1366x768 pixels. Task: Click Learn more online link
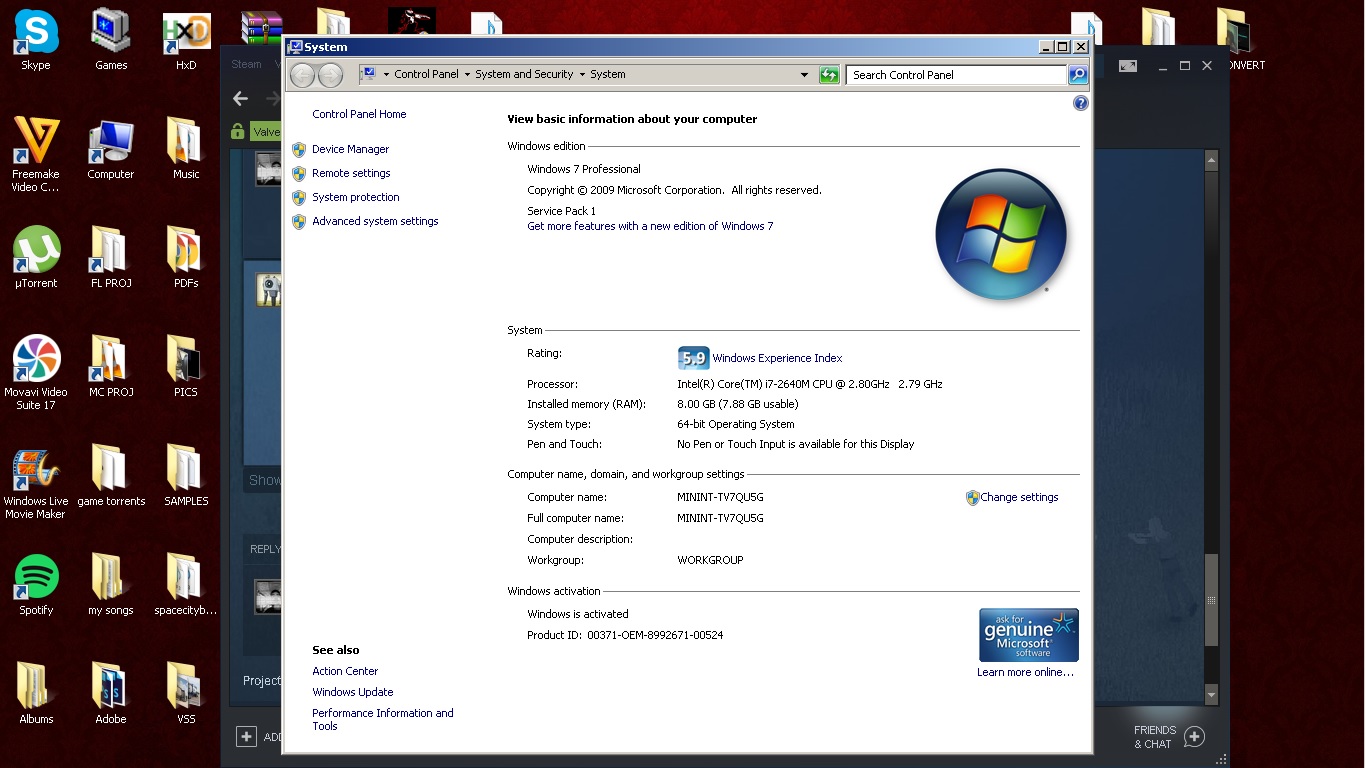tap(1025, 672)
